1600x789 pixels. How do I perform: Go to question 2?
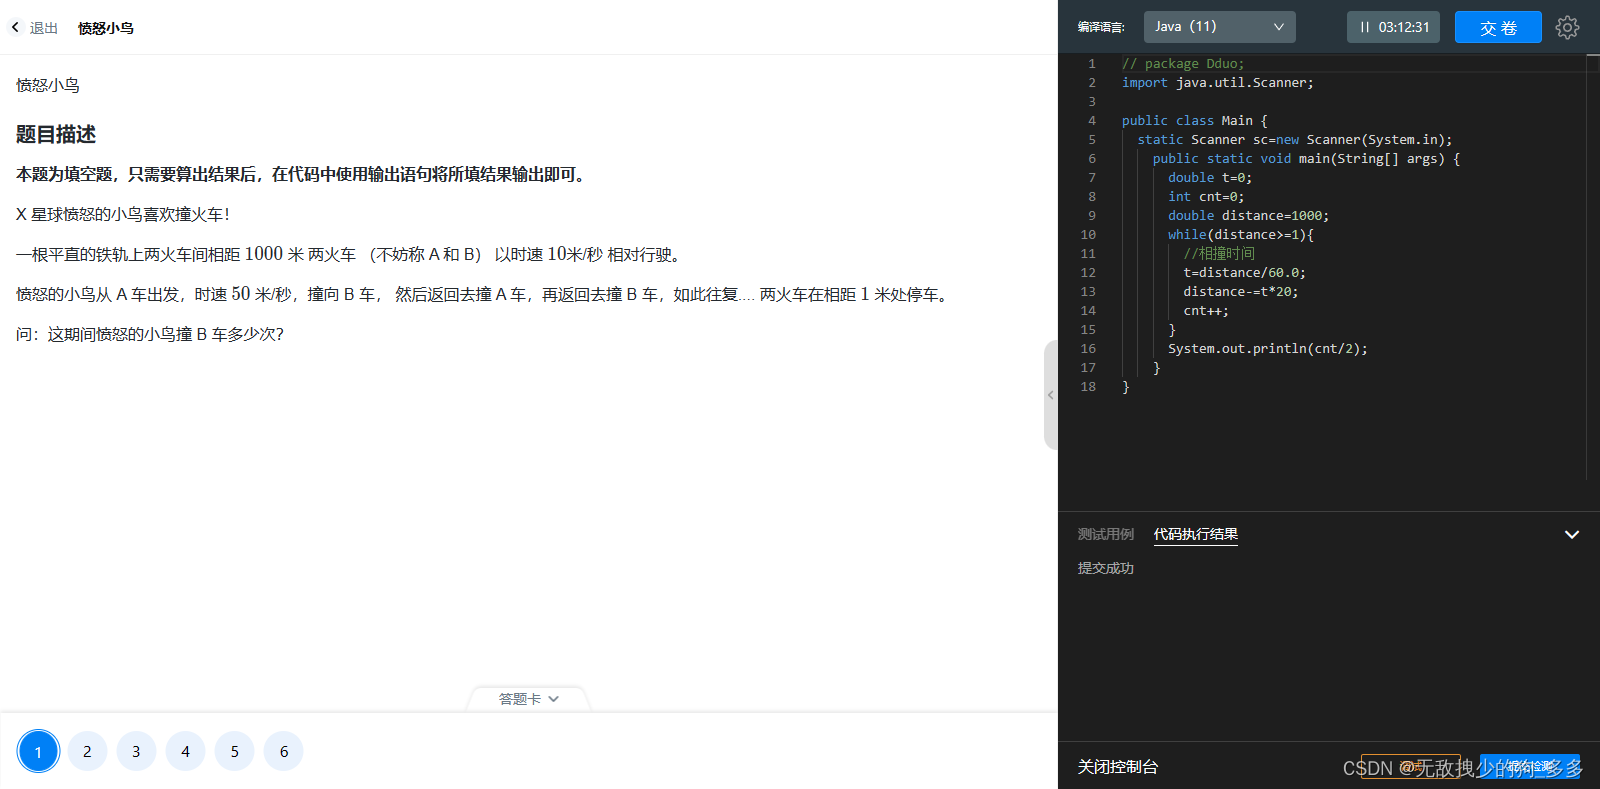87,751
